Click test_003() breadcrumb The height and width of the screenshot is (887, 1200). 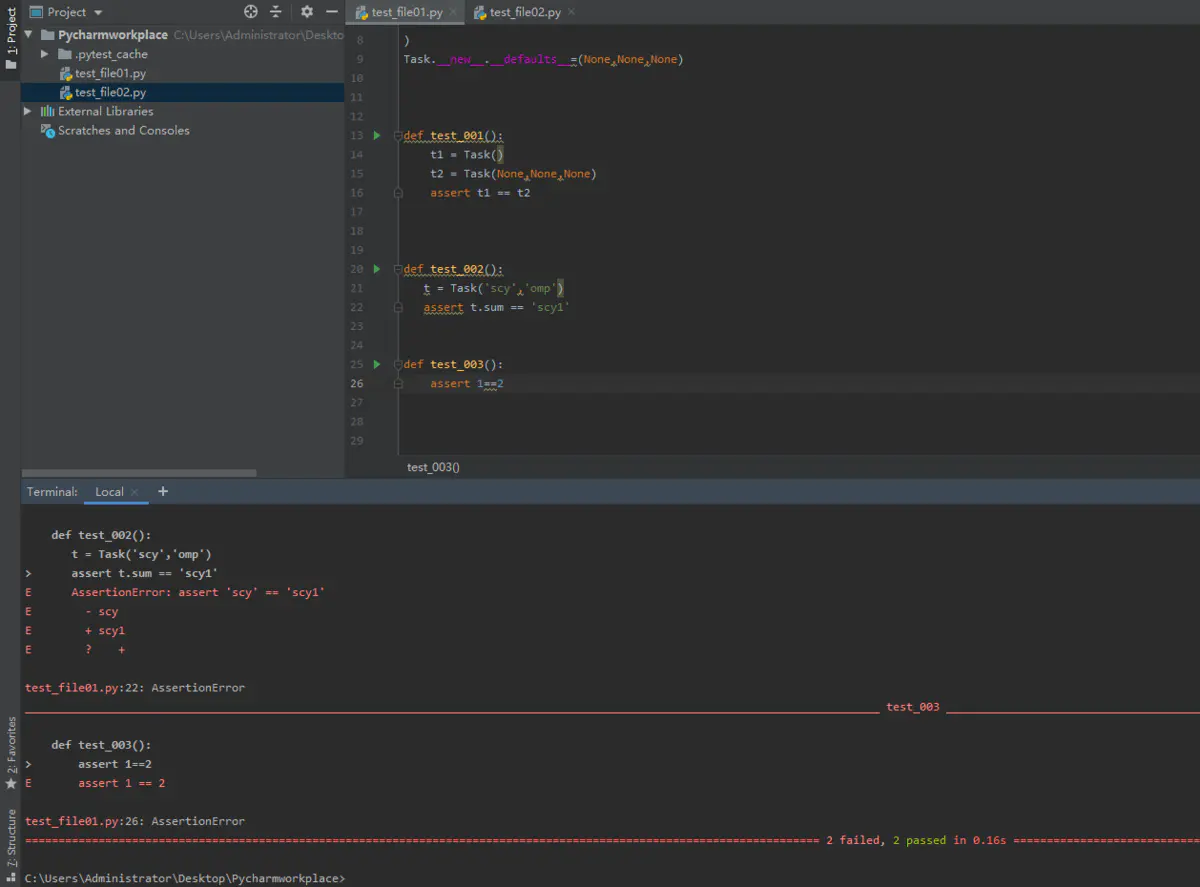(x=433, y=467)
